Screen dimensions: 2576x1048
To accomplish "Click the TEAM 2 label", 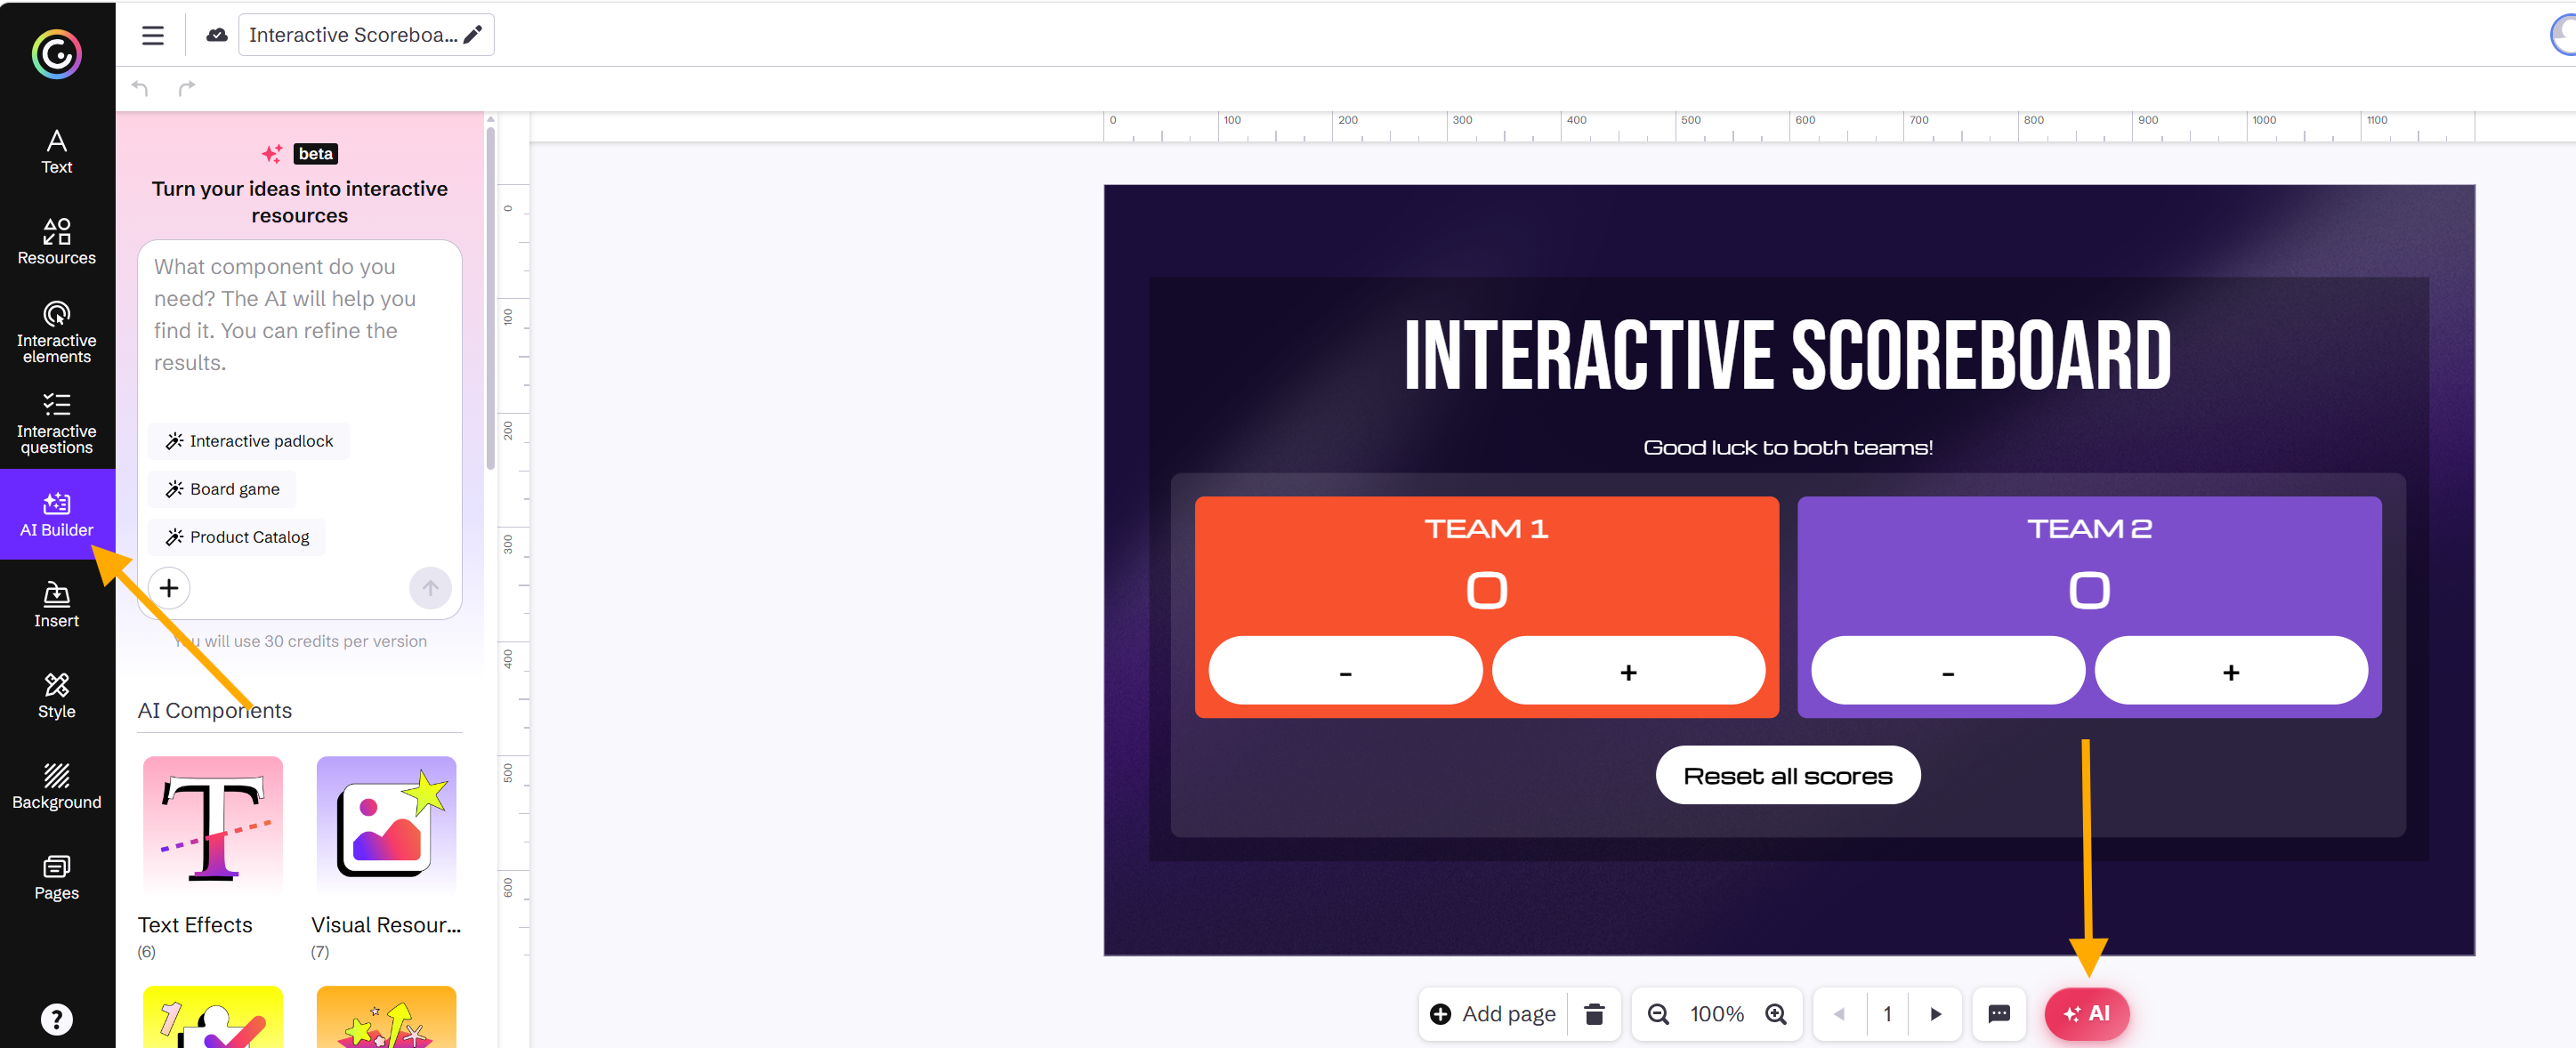I will coord(2089,529).
